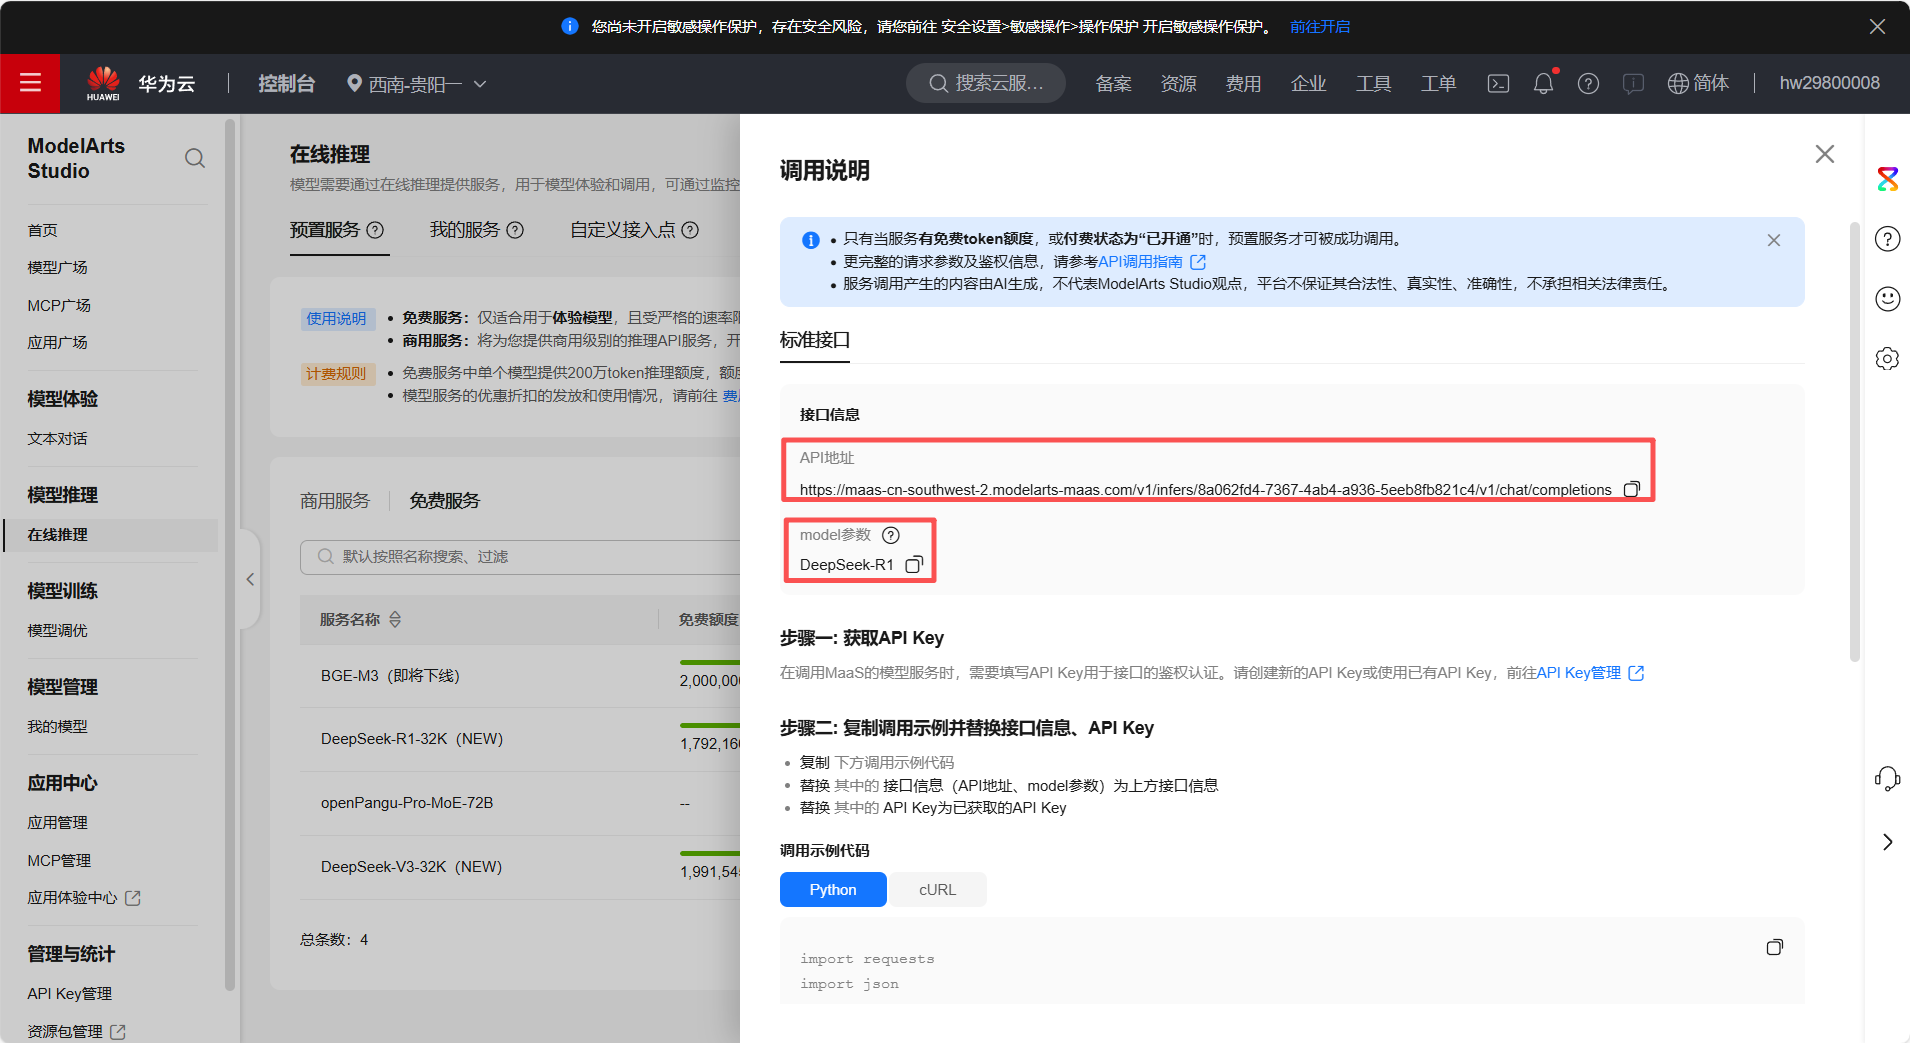Click the right rail help circle icon

point(1888,239)
